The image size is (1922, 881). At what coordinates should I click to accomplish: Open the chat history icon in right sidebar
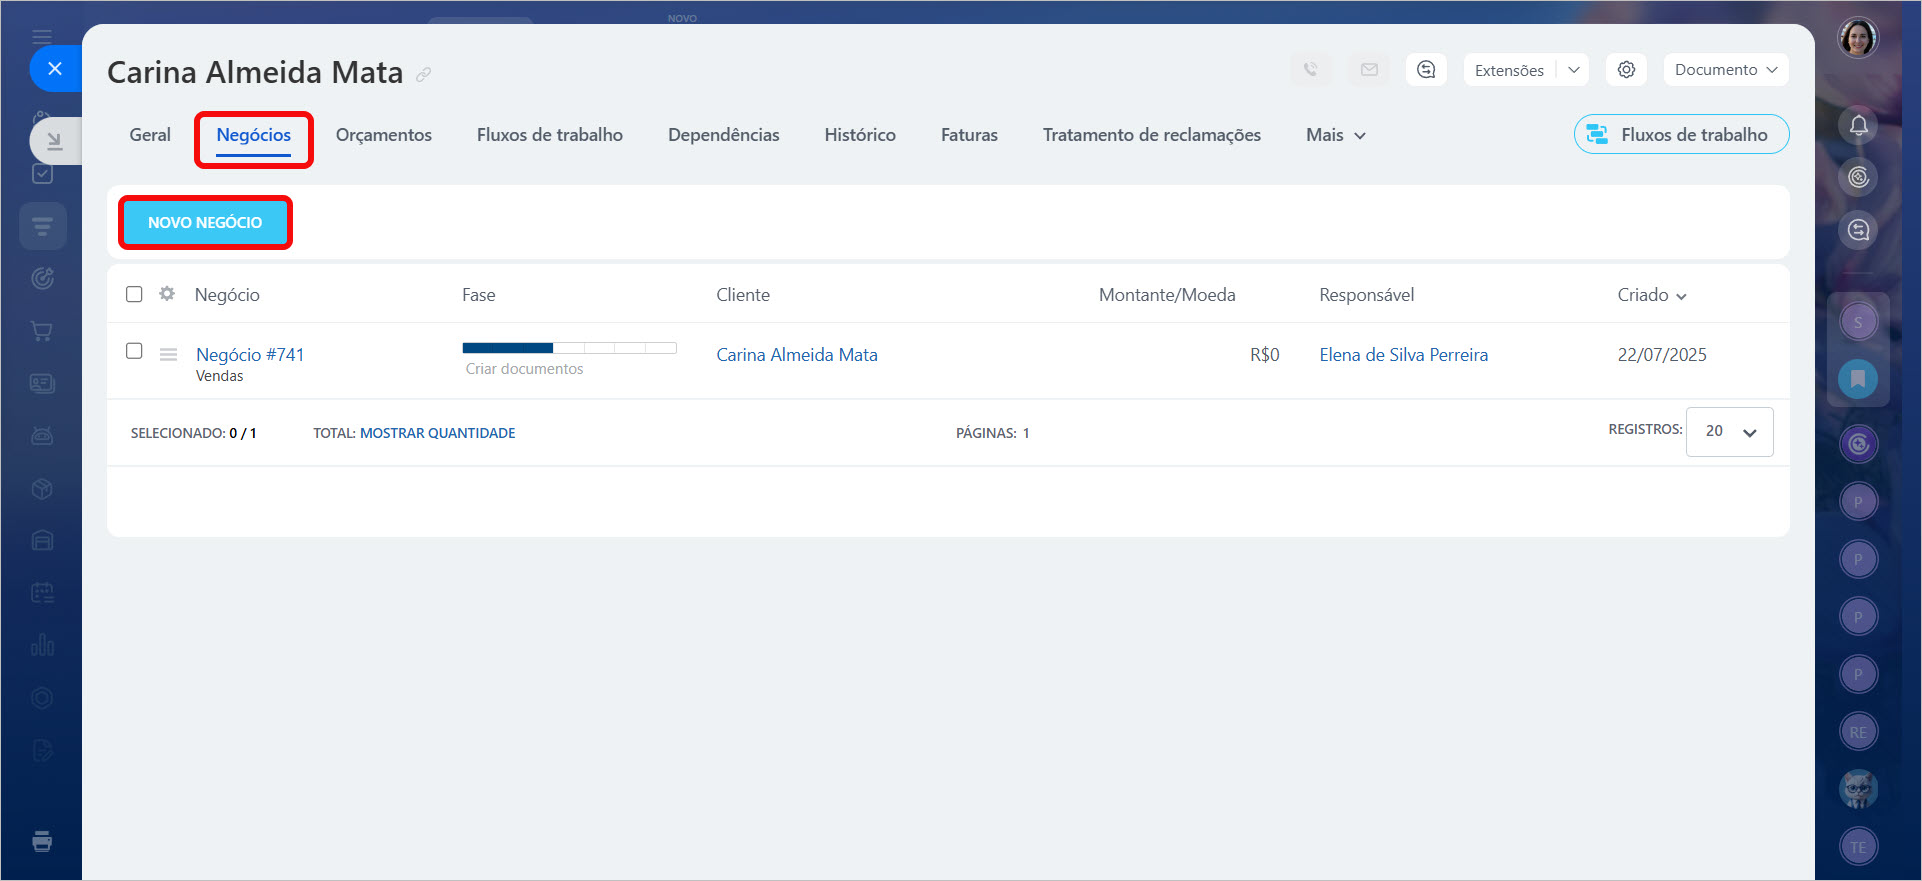[x=1858, y=230]
